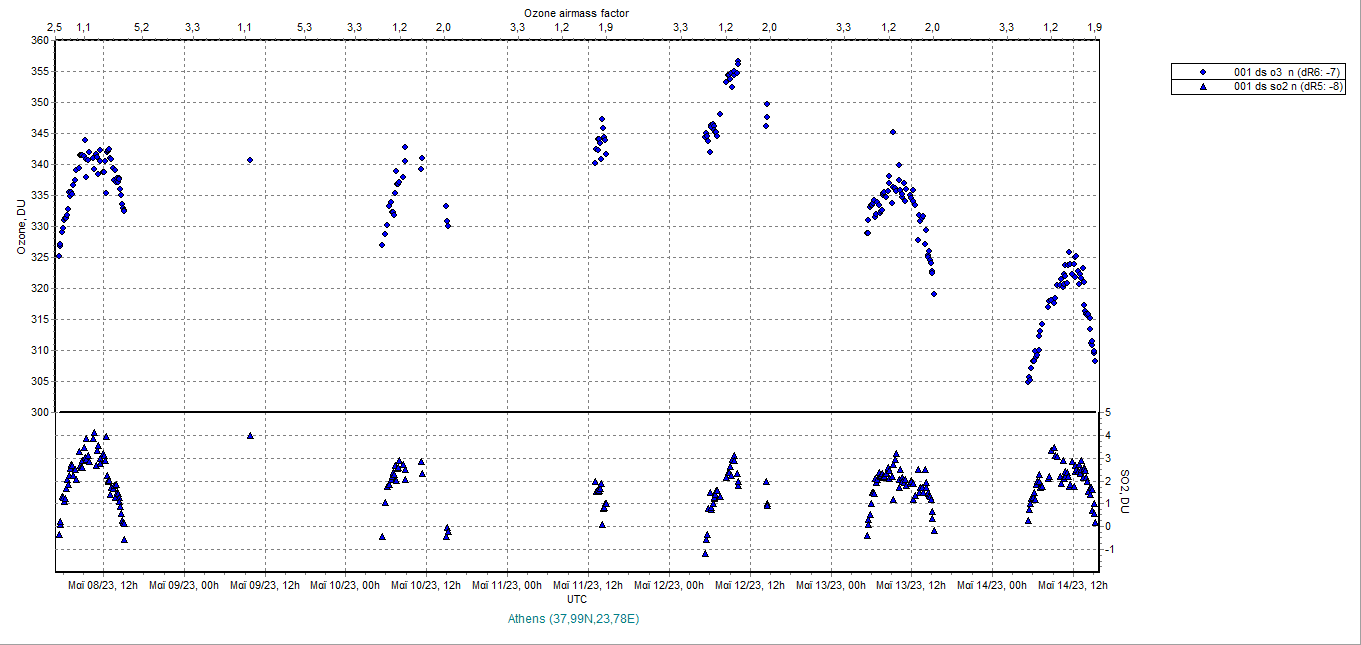Image resolution: width=1361 pixels, height=645 pixels.
Task: Click the lowest ozone point on Mai 14 morning
Action: tap(1028, 381)
